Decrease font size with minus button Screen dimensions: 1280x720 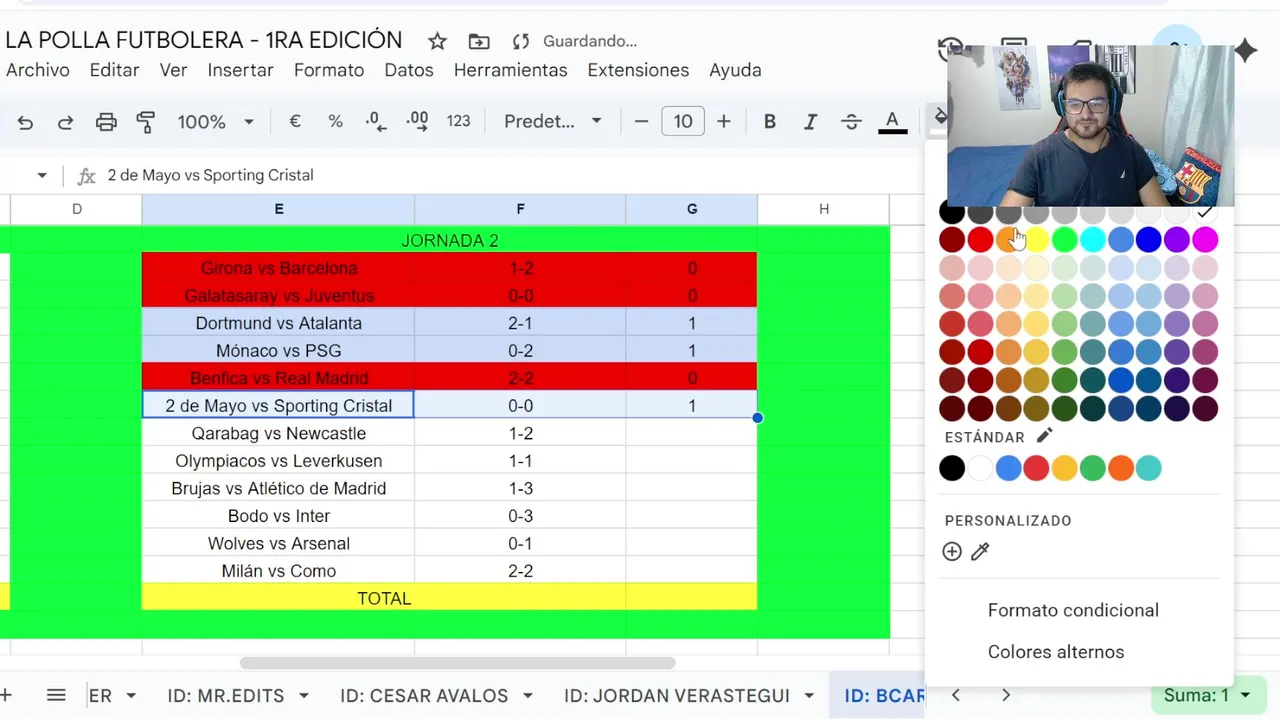[x=641, y=121]
